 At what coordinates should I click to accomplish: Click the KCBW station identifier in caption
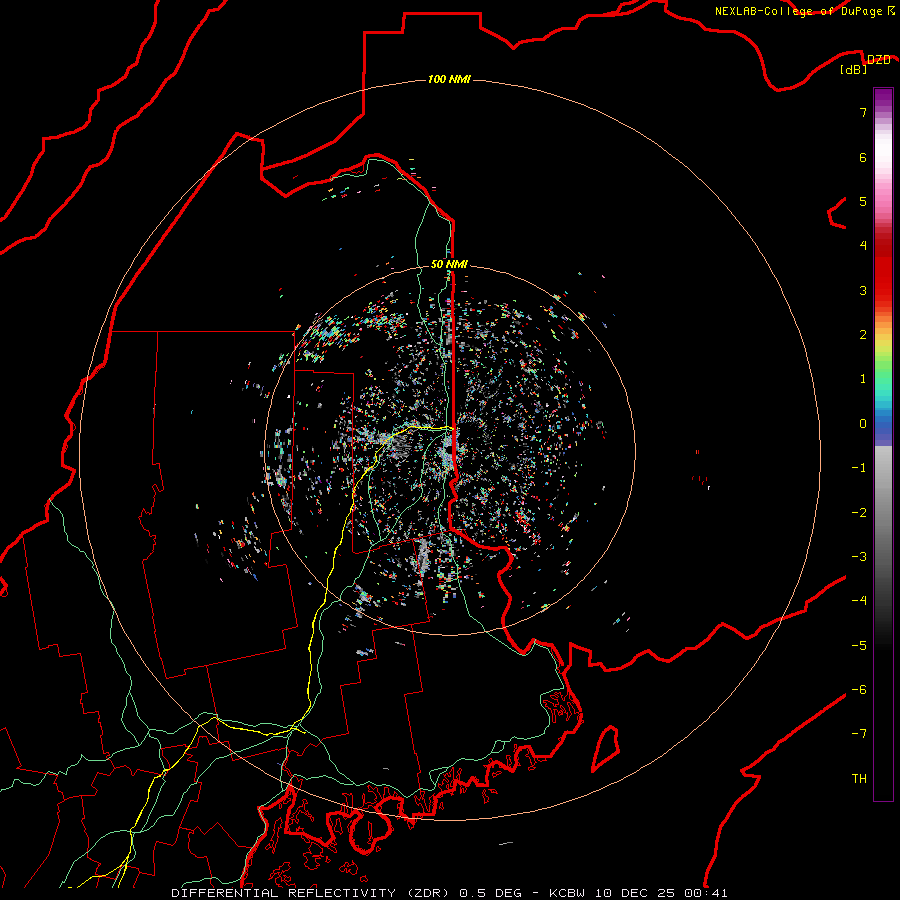(x=567, y=893)
